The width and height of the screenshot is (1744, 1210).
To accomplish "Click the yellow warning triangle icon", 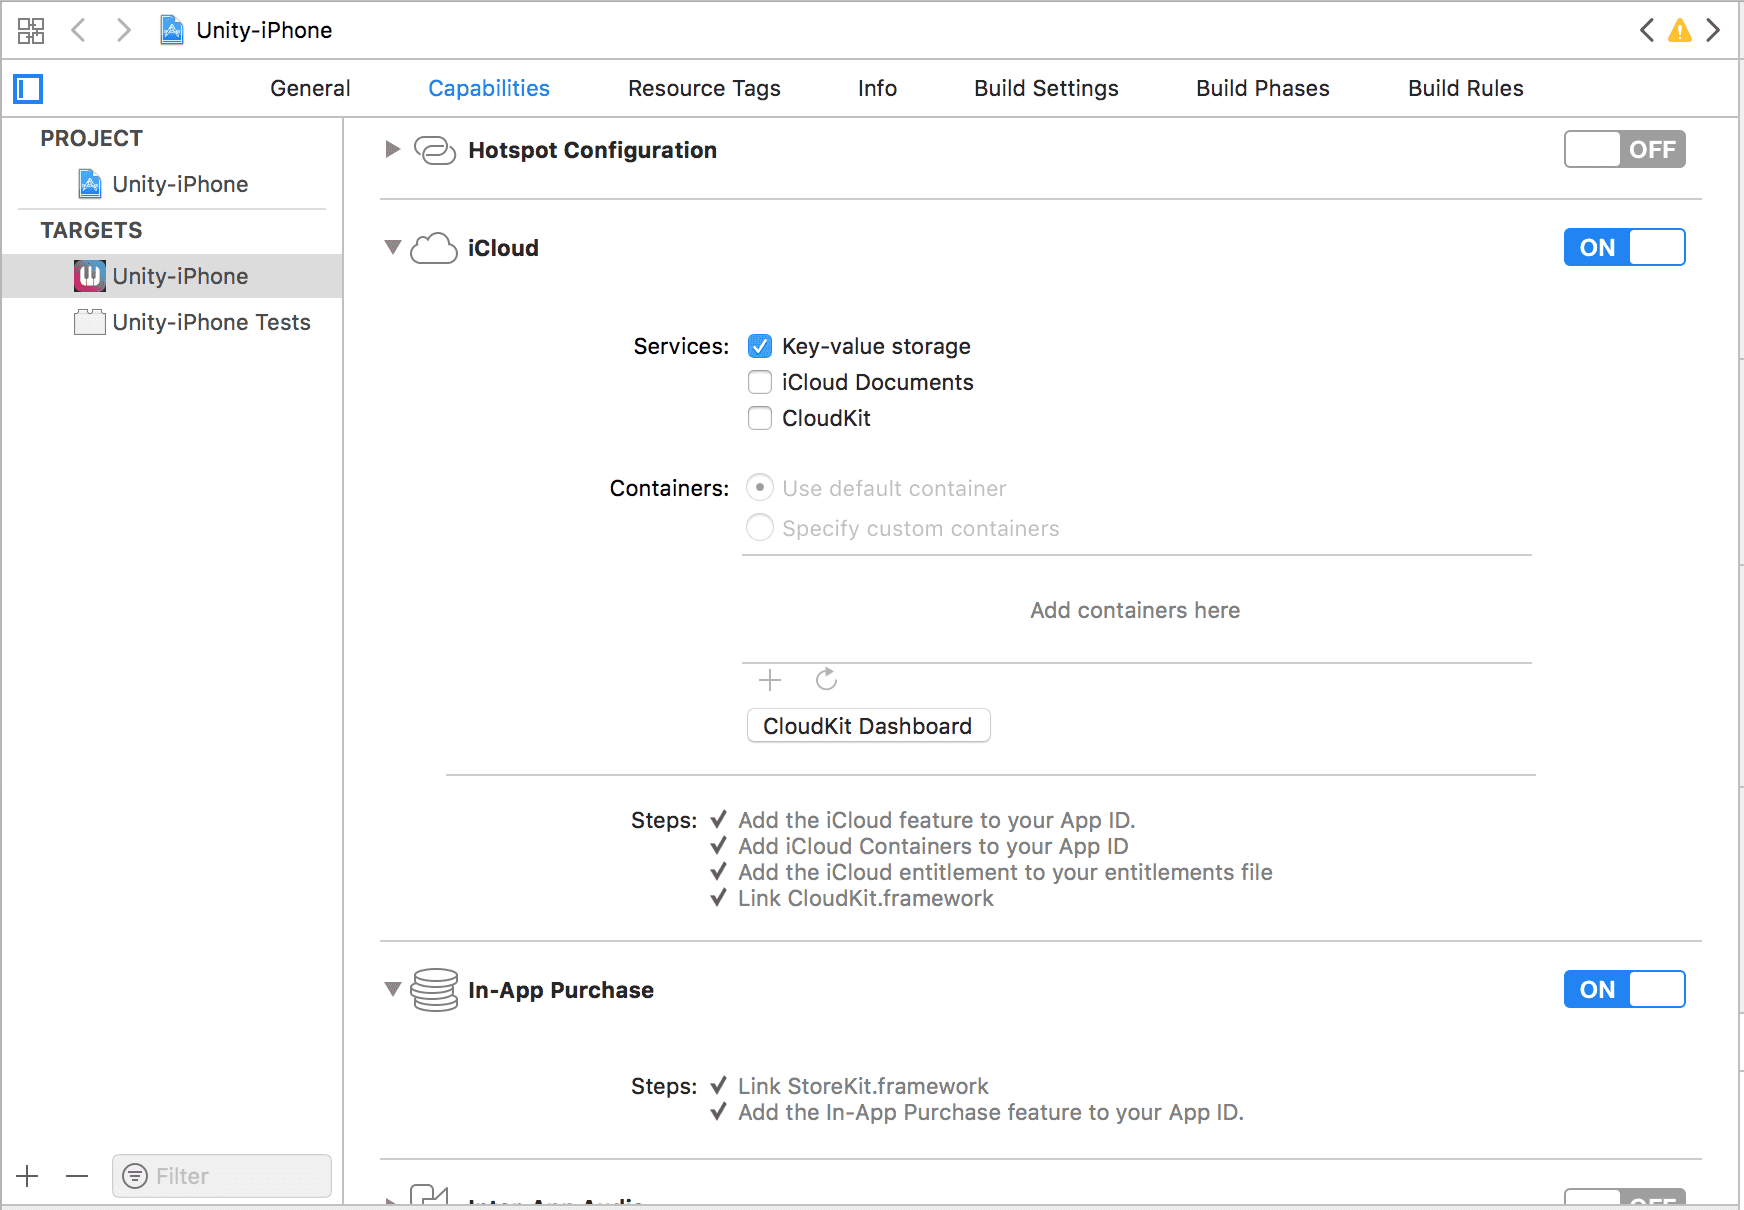I will pyautogui.click(x=1680, y=30).
